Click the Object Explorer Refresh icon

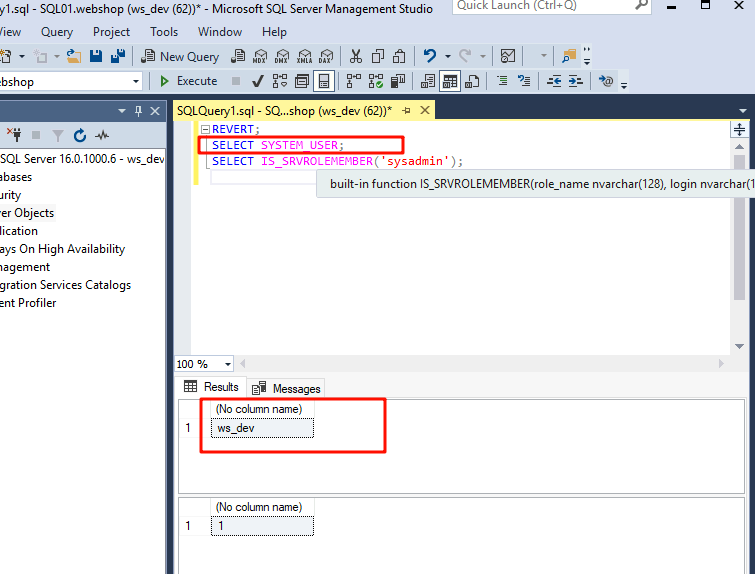click(x=80, y=135)
